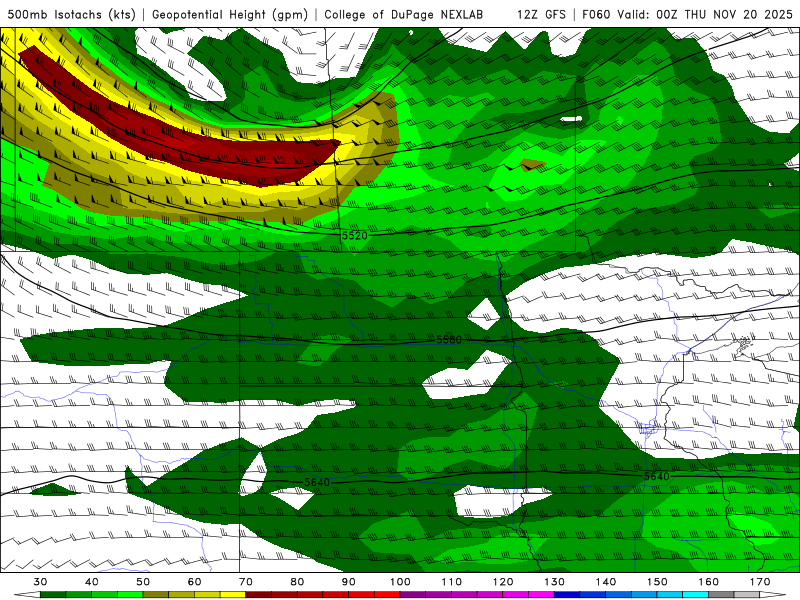
Task: Click the 5580 height contour label
Action: (449, 339)
